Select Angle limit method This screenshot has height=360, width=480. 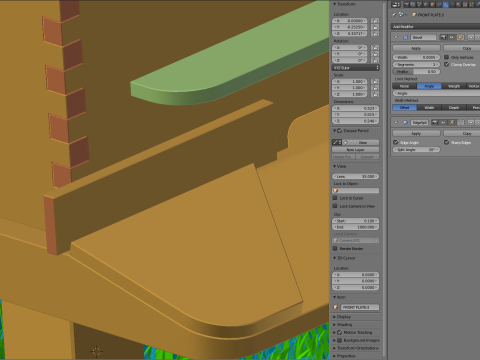pyautogui.click(x=429, y=86)
